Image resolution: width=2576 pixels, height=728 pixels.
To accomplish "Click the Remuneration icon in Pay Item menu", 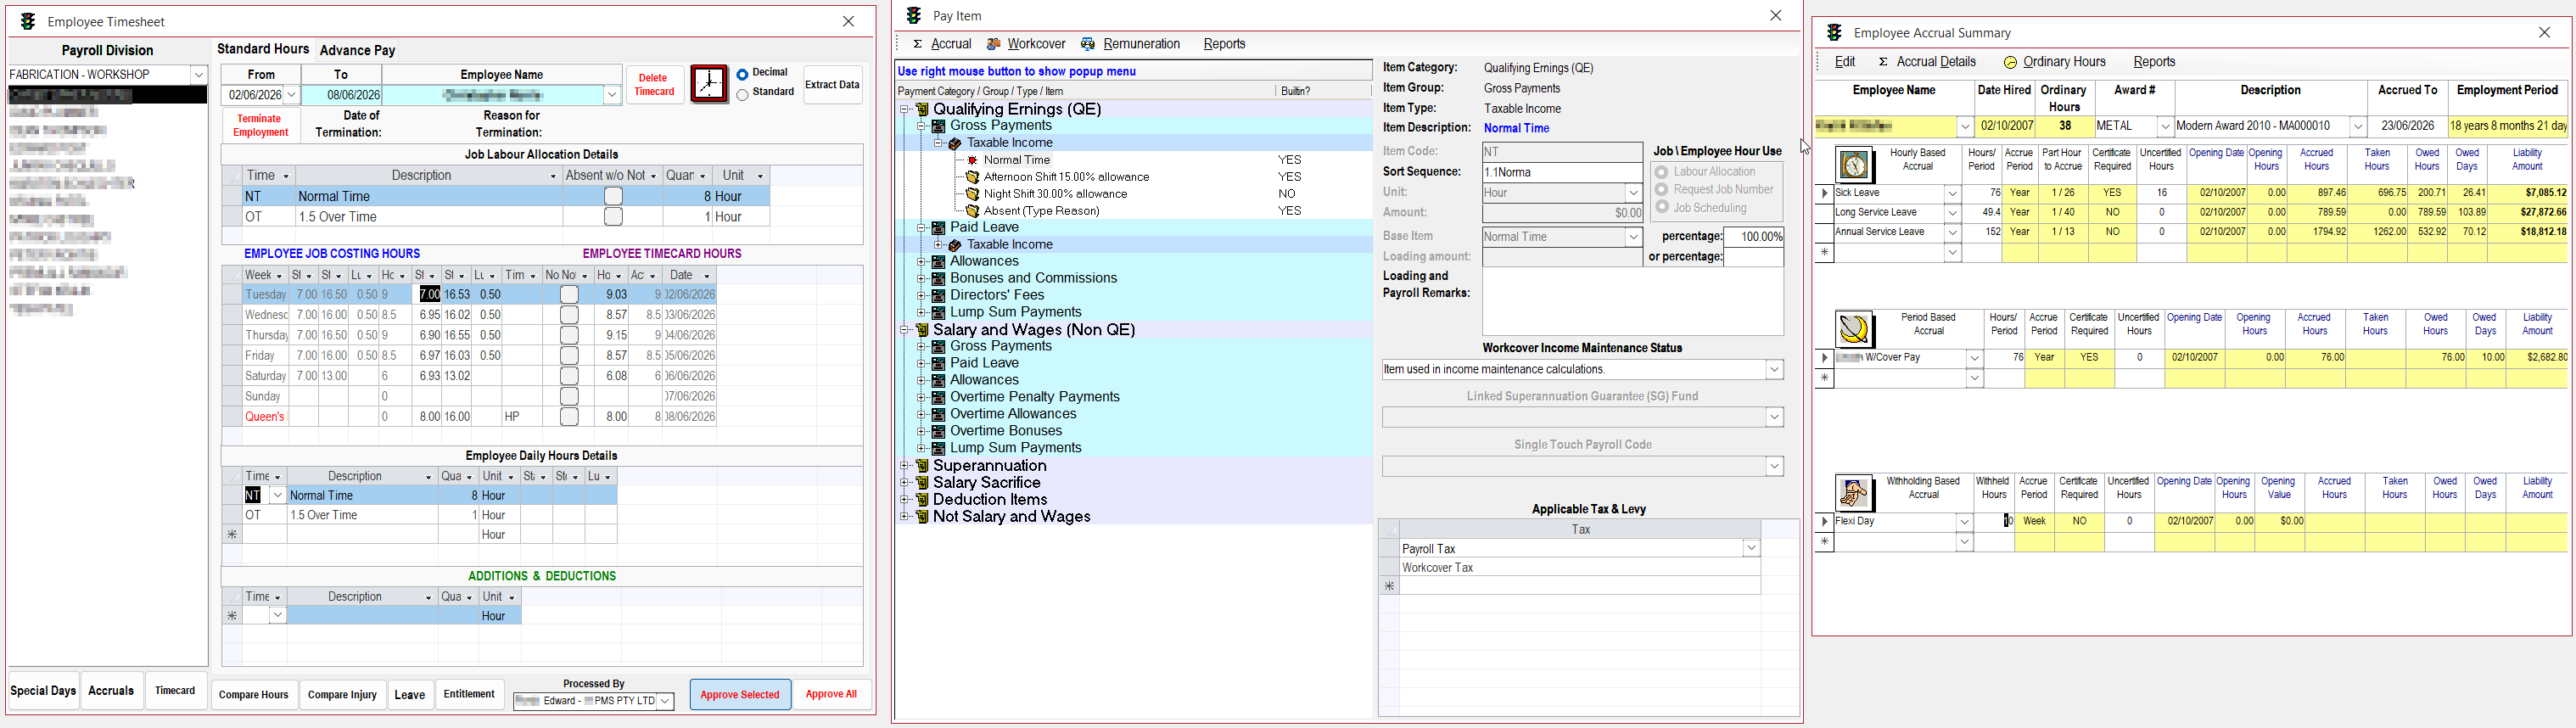I will [1088, 44].
